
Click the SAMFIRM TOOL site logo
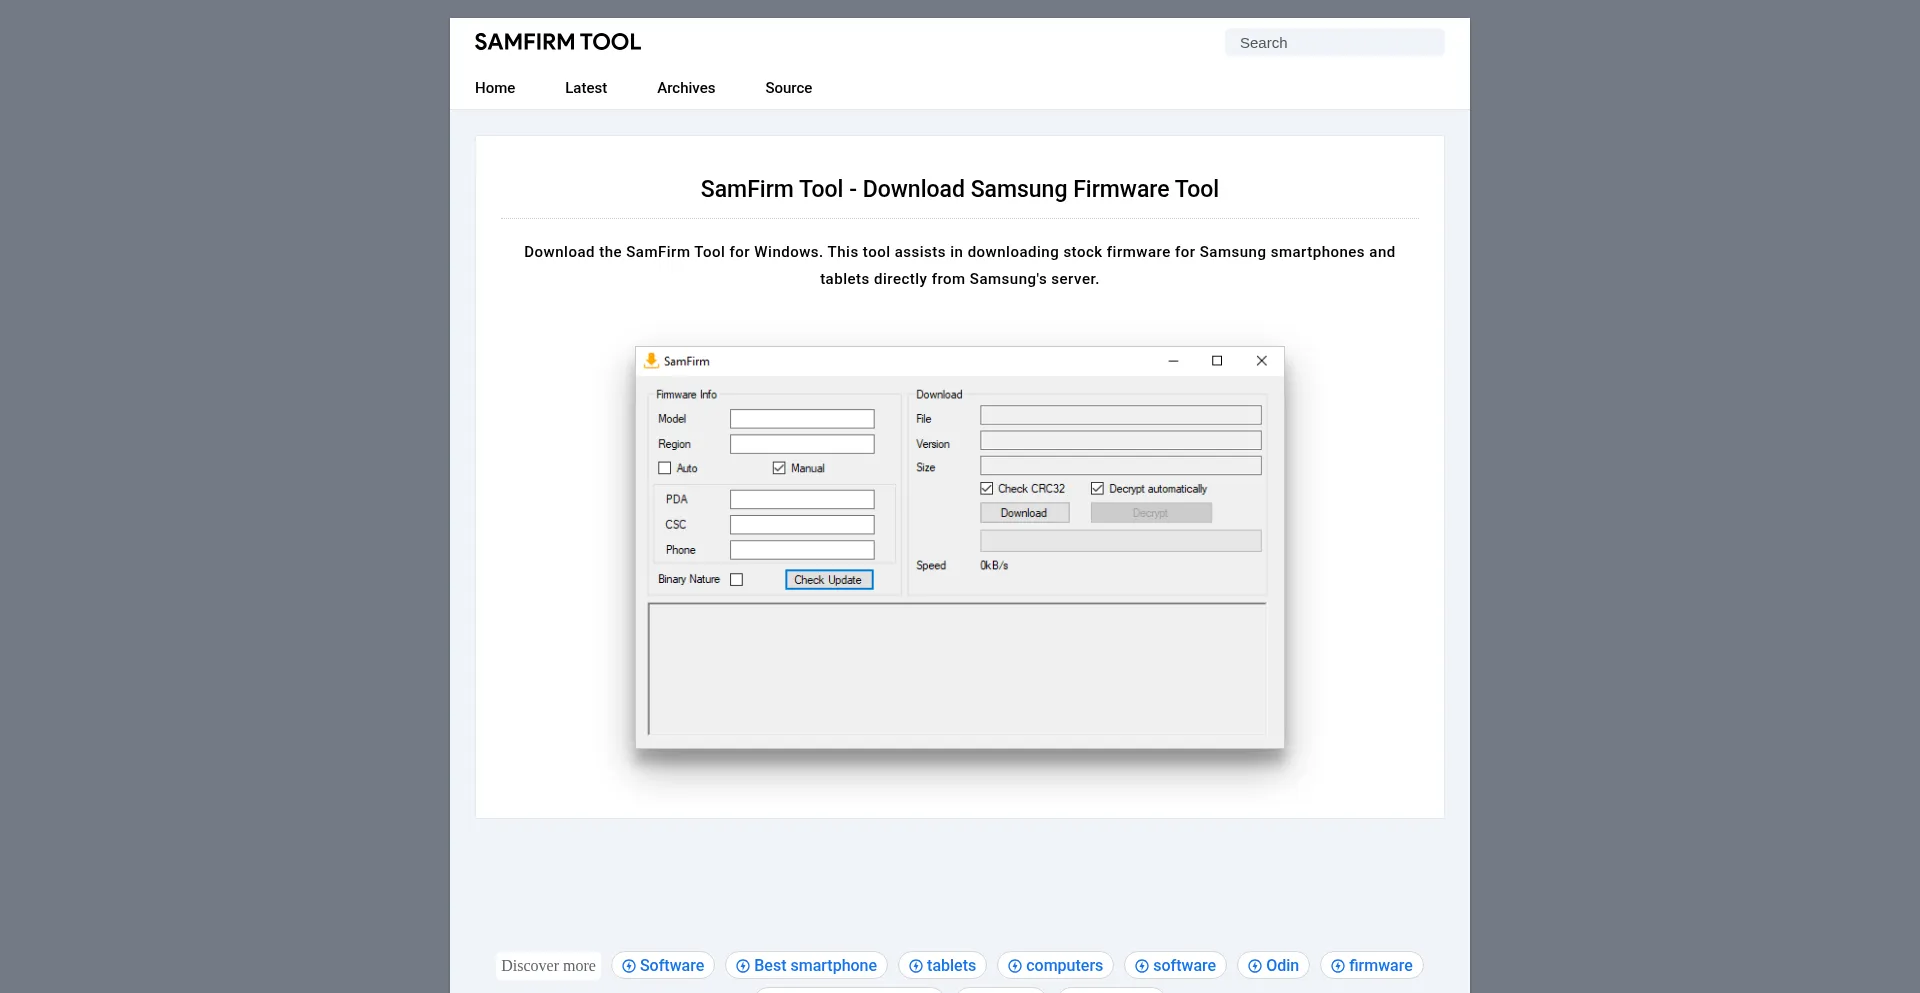(557, 42)
